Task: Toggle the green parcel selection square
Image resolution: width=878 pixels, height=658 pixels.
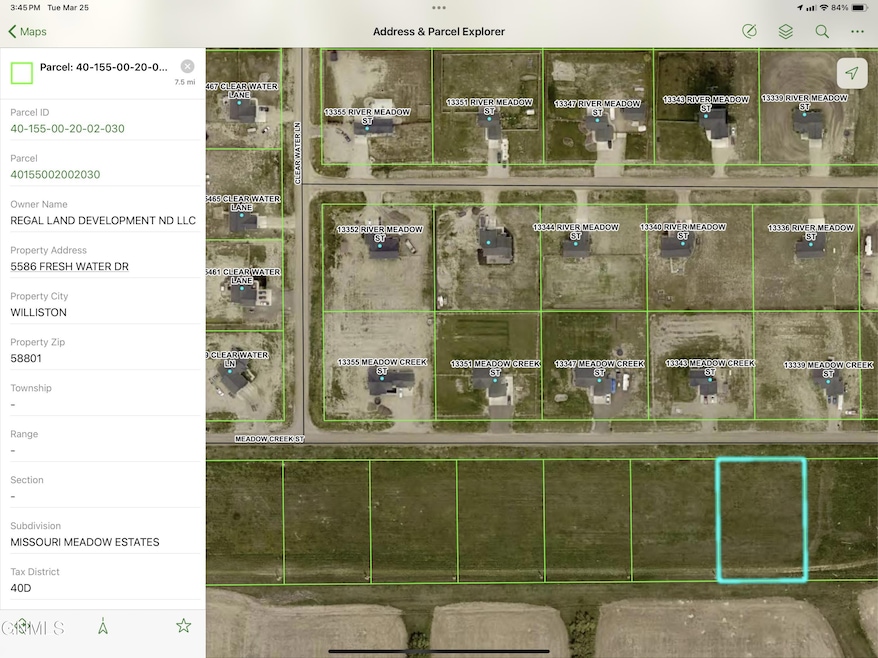Action: (x=21, y=72)
